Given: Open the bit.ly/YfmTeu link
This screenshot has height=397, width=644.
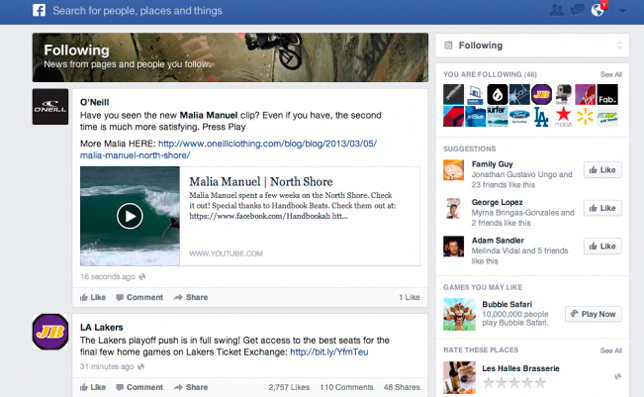Looking at the screenshot, I should coord(329,352).
